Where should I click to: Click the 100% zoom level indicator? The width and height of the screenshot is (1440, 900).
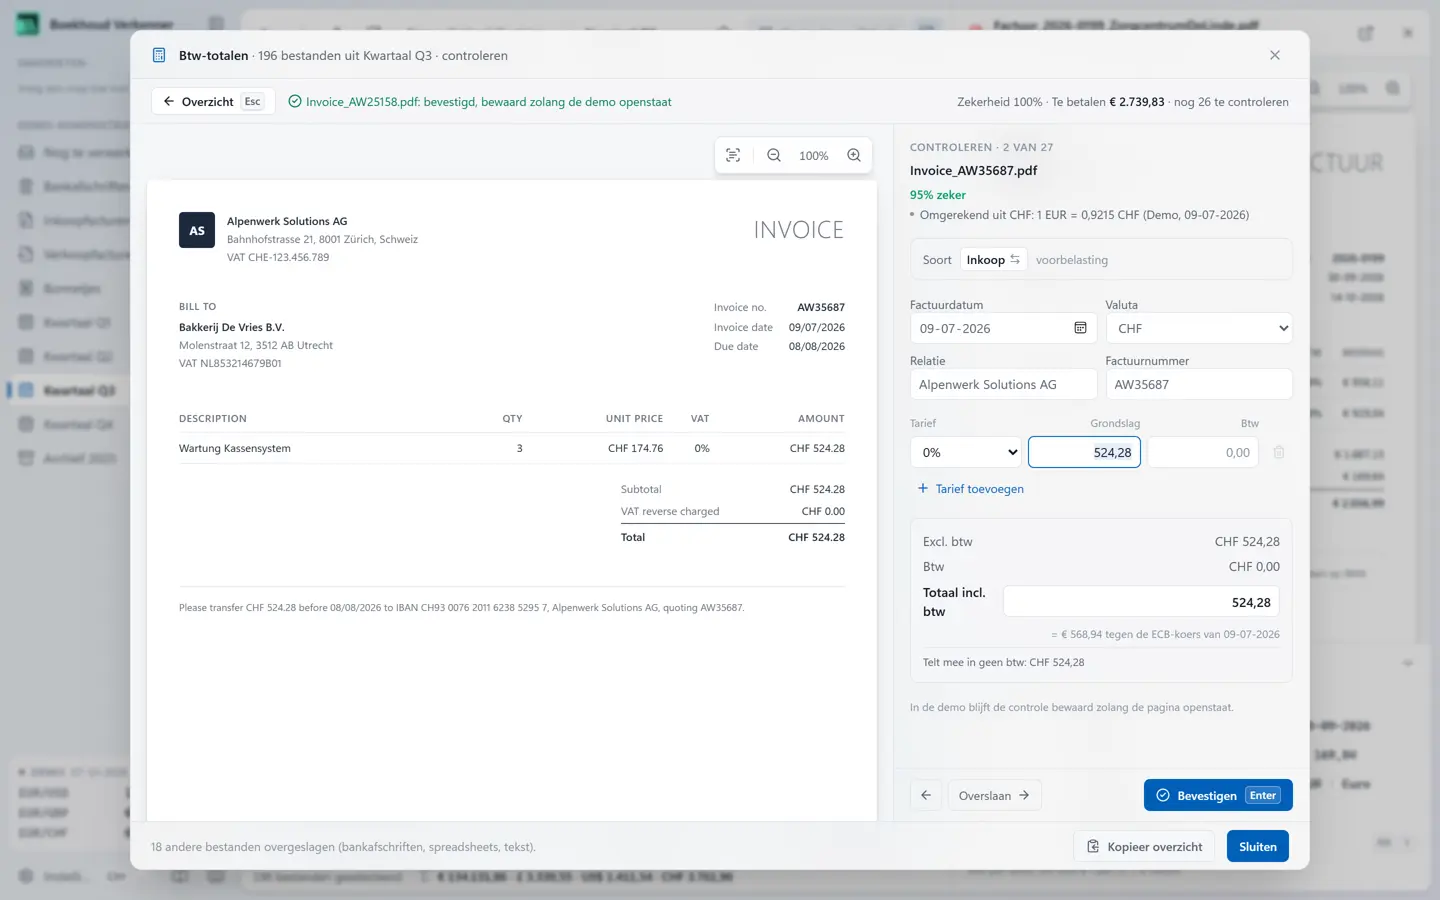(814, 156)
